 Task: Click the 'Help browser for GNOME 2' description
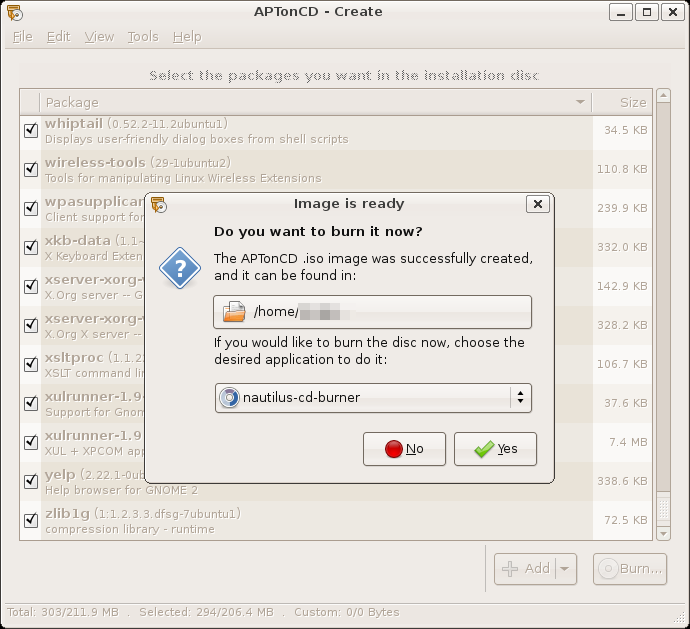click(x=121, y=490)
